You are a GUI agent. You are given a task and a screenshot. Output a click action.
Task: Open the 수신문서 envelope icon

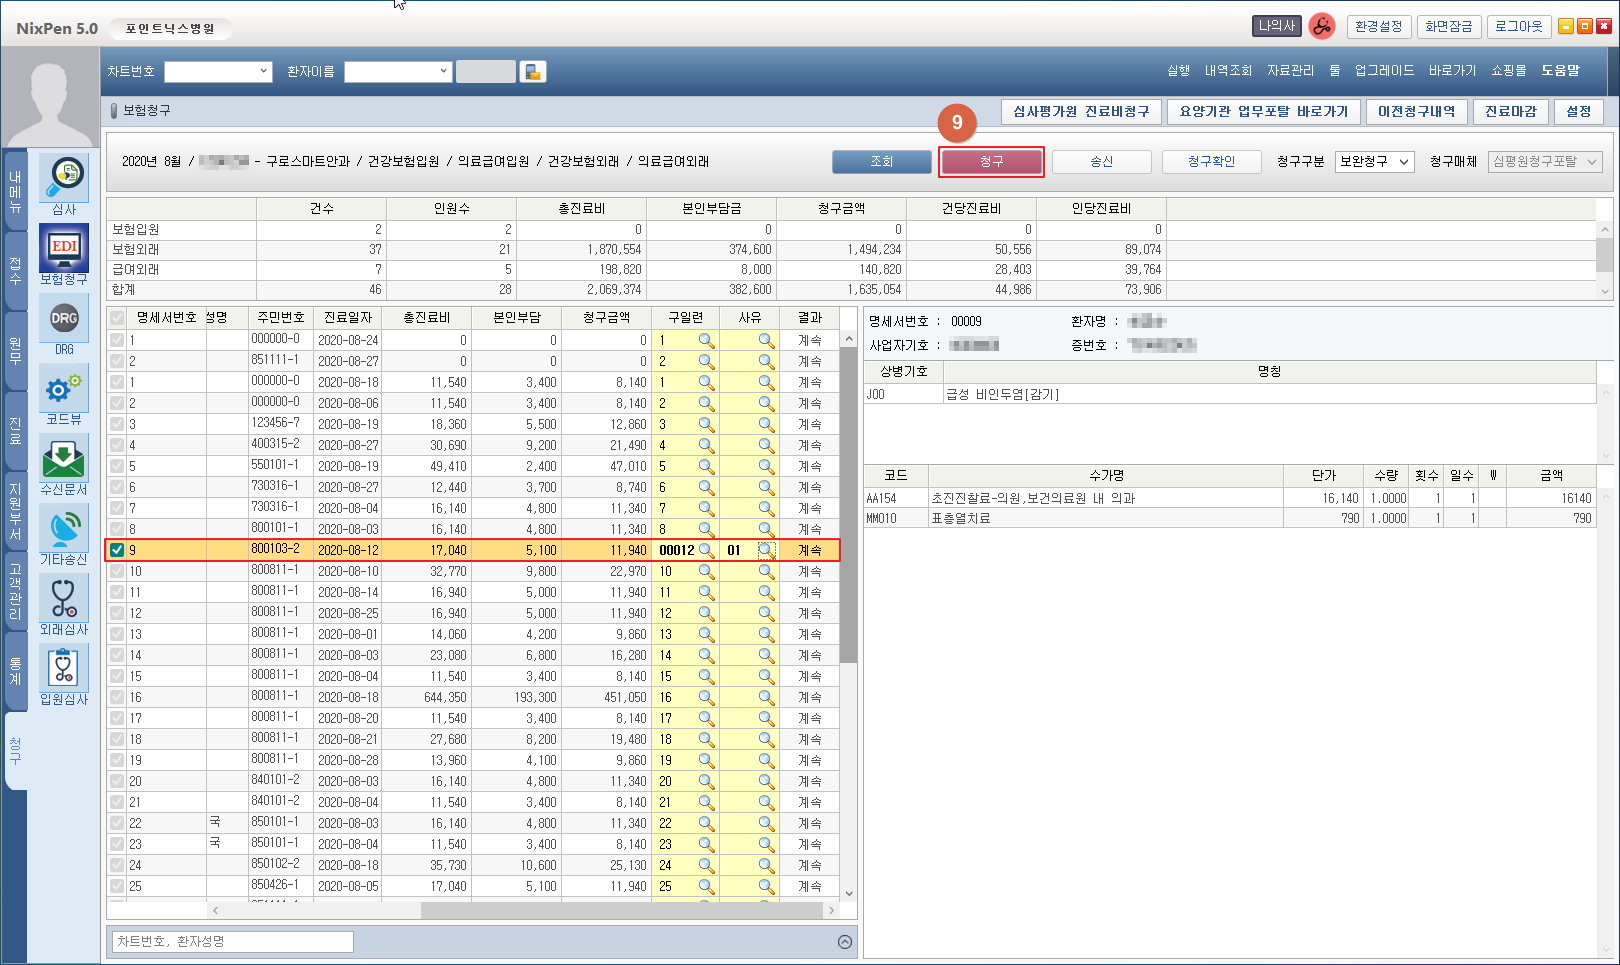(64, 459)
